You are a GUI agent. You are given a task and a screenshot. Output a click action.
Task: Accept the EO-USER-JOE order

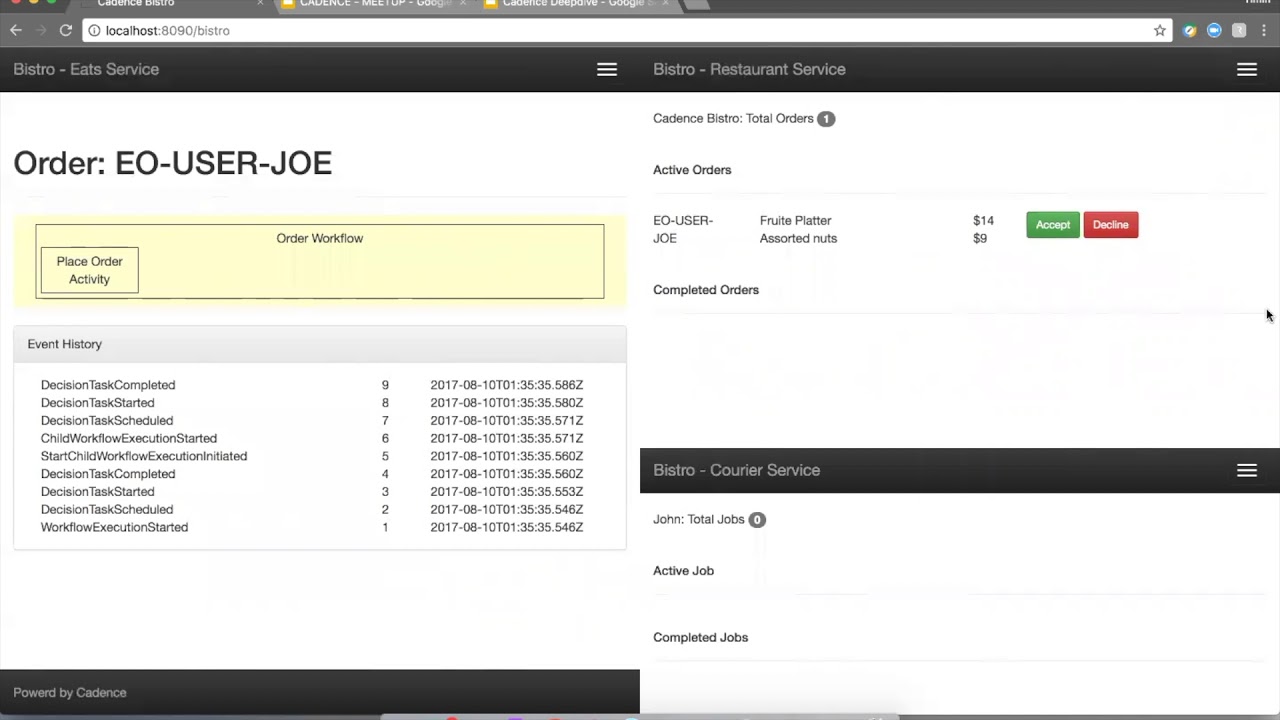(x=1052, y=225)
